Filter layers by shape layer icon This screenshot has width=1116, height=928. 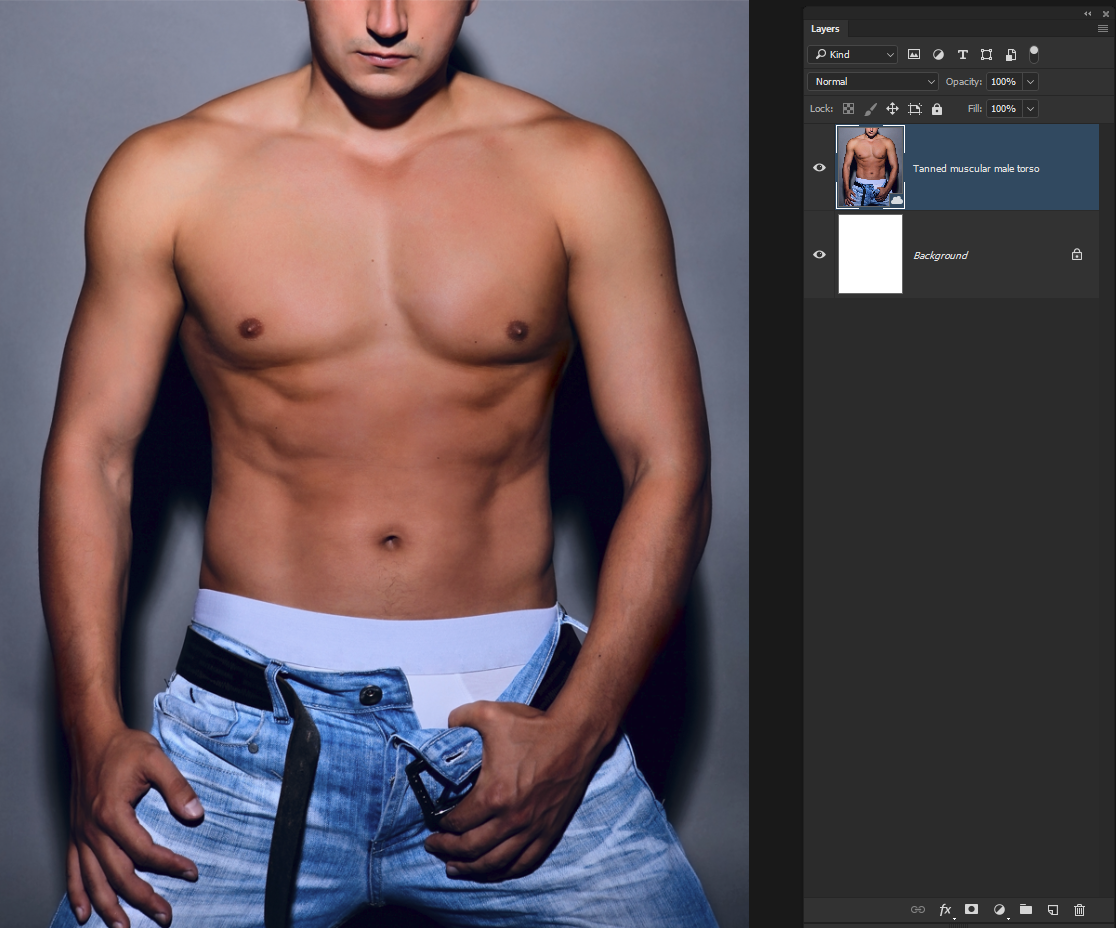tap(986, 54)
